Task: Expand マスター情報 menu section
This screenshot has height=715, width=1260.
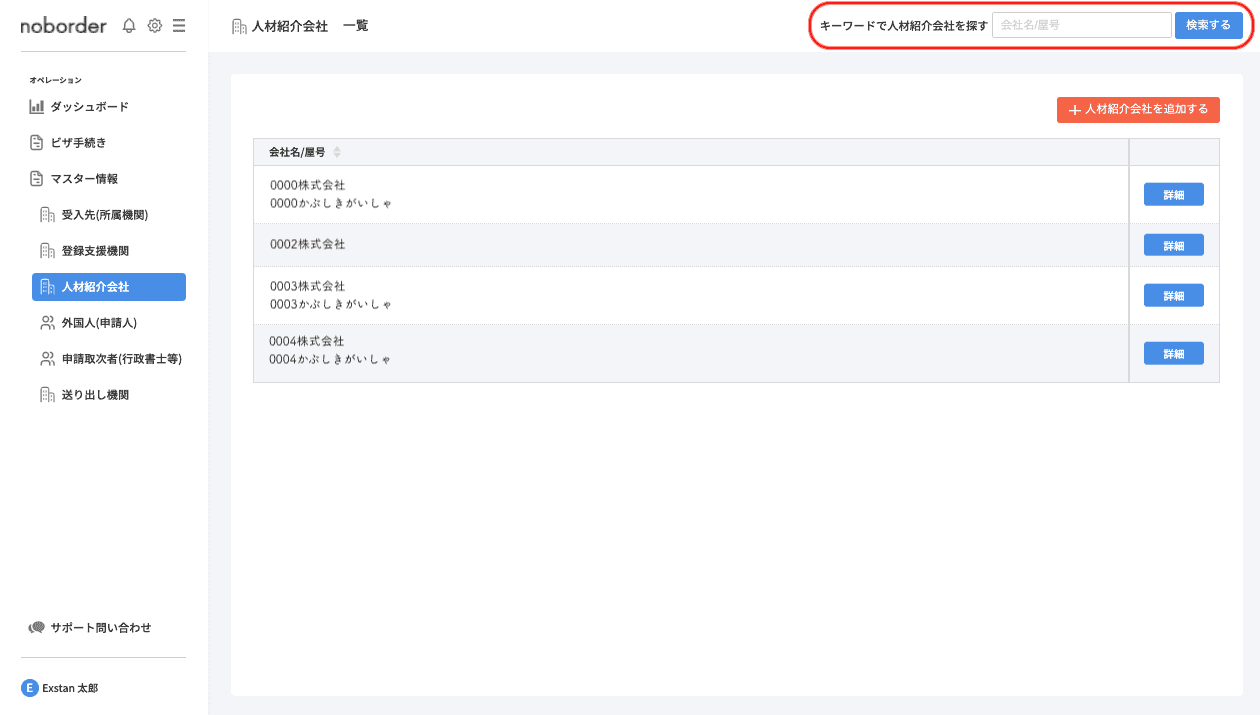Action: click(x=84, y=179)
